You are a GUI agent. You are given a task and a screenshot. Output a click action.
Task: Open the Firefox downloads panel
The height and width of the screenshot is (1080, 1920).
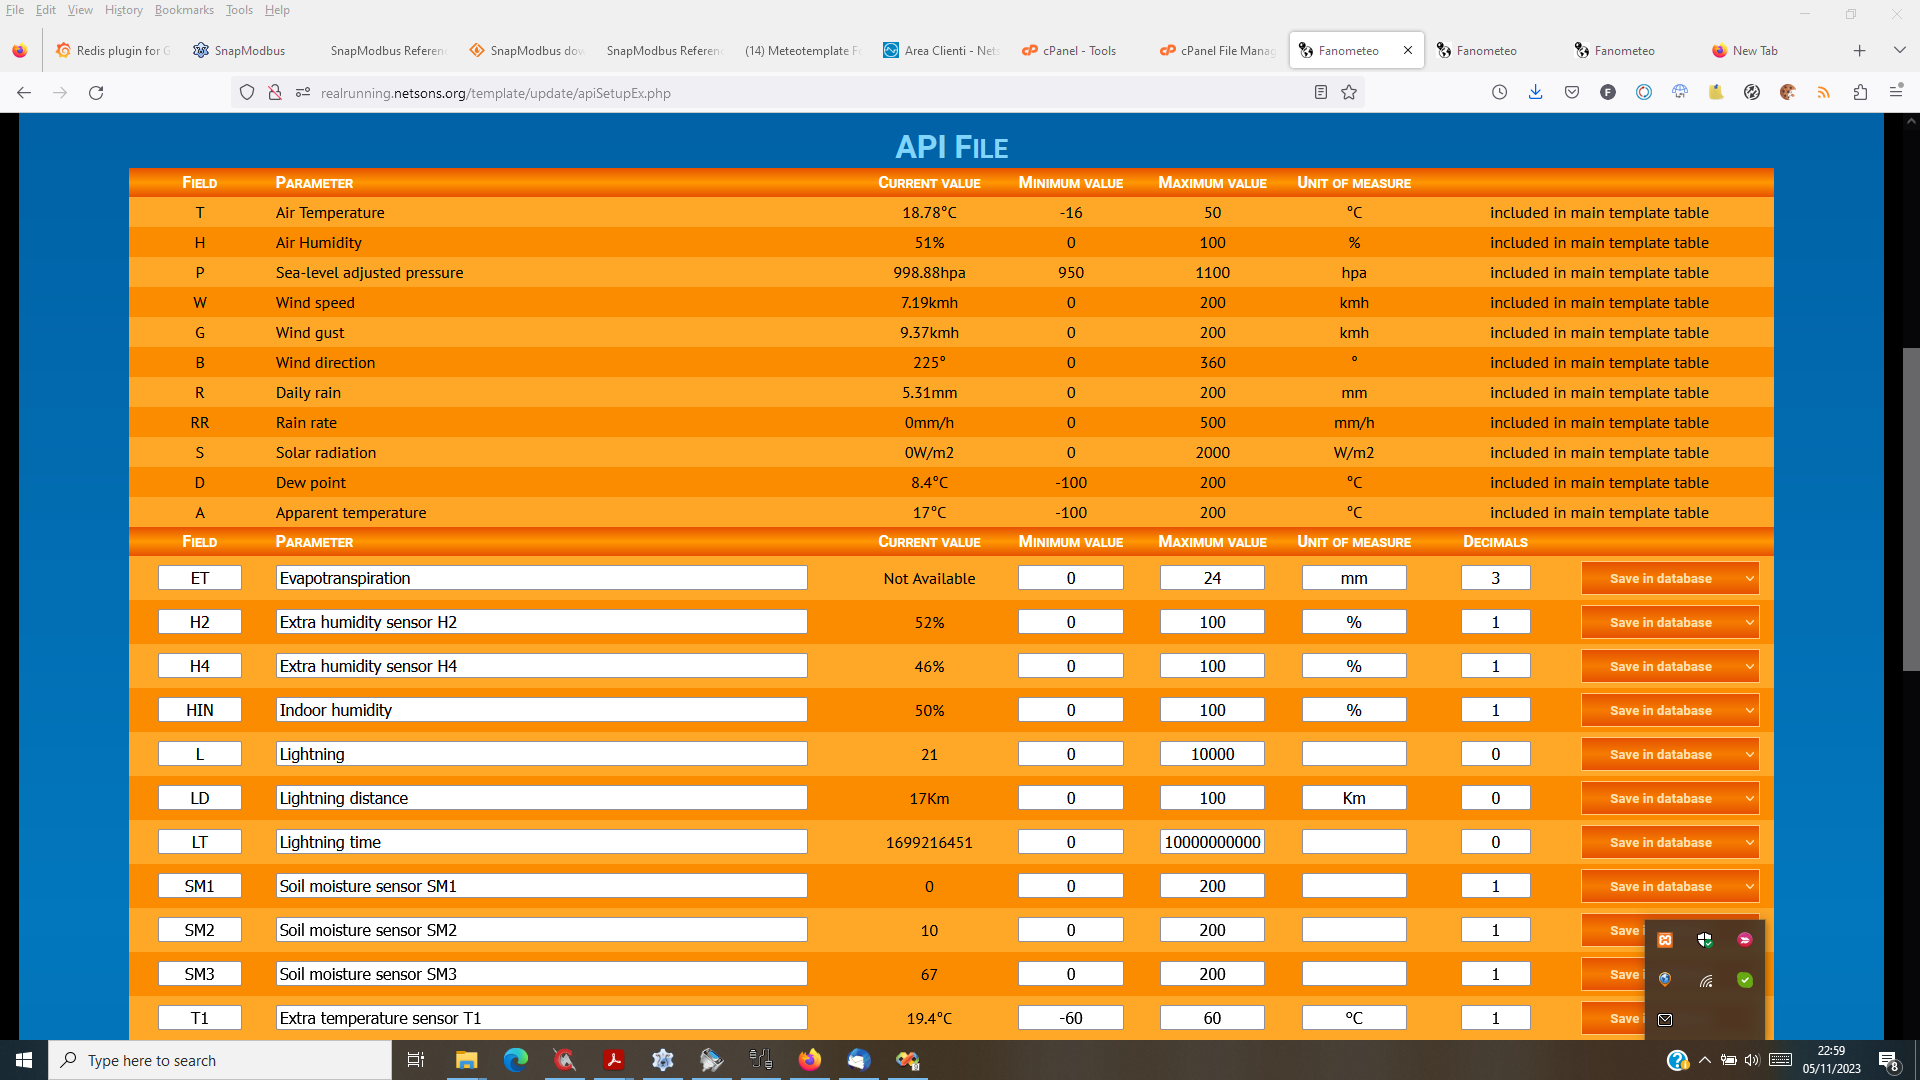[x=1535, y=93]
